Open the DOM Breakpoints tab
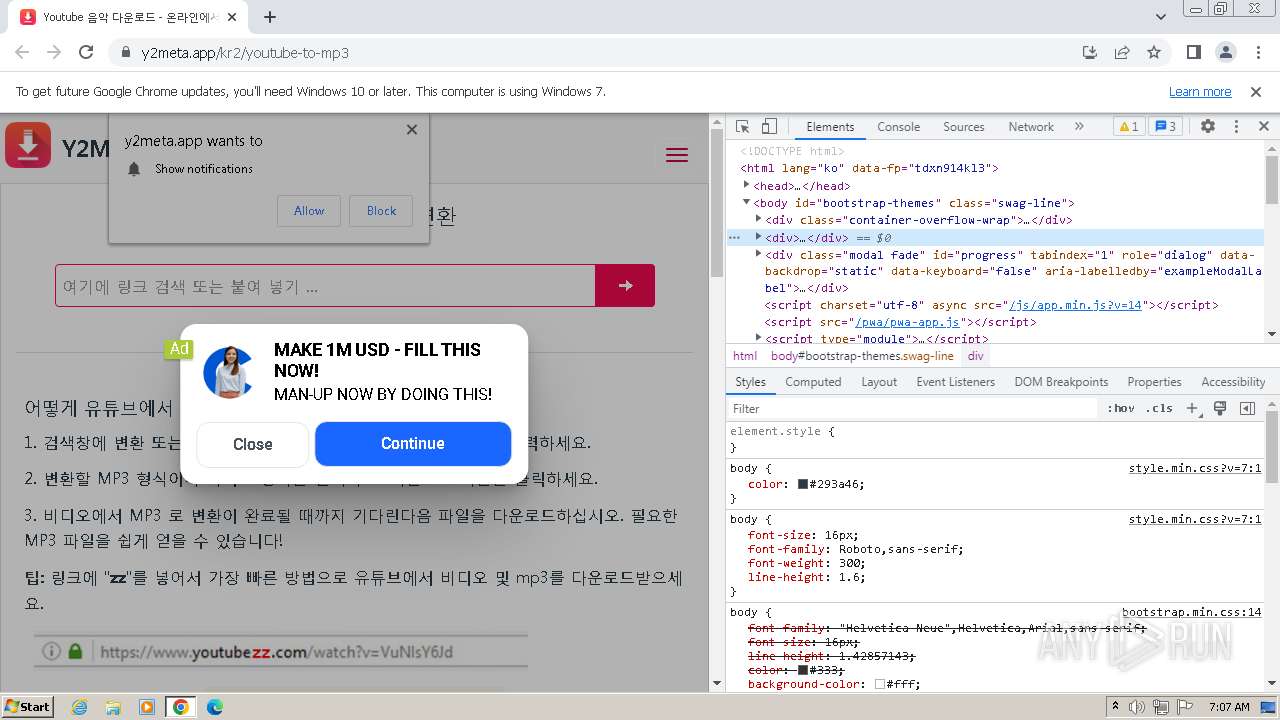Image resolution: width=1280 pixels, height=720 pixels. [1061, 382]
